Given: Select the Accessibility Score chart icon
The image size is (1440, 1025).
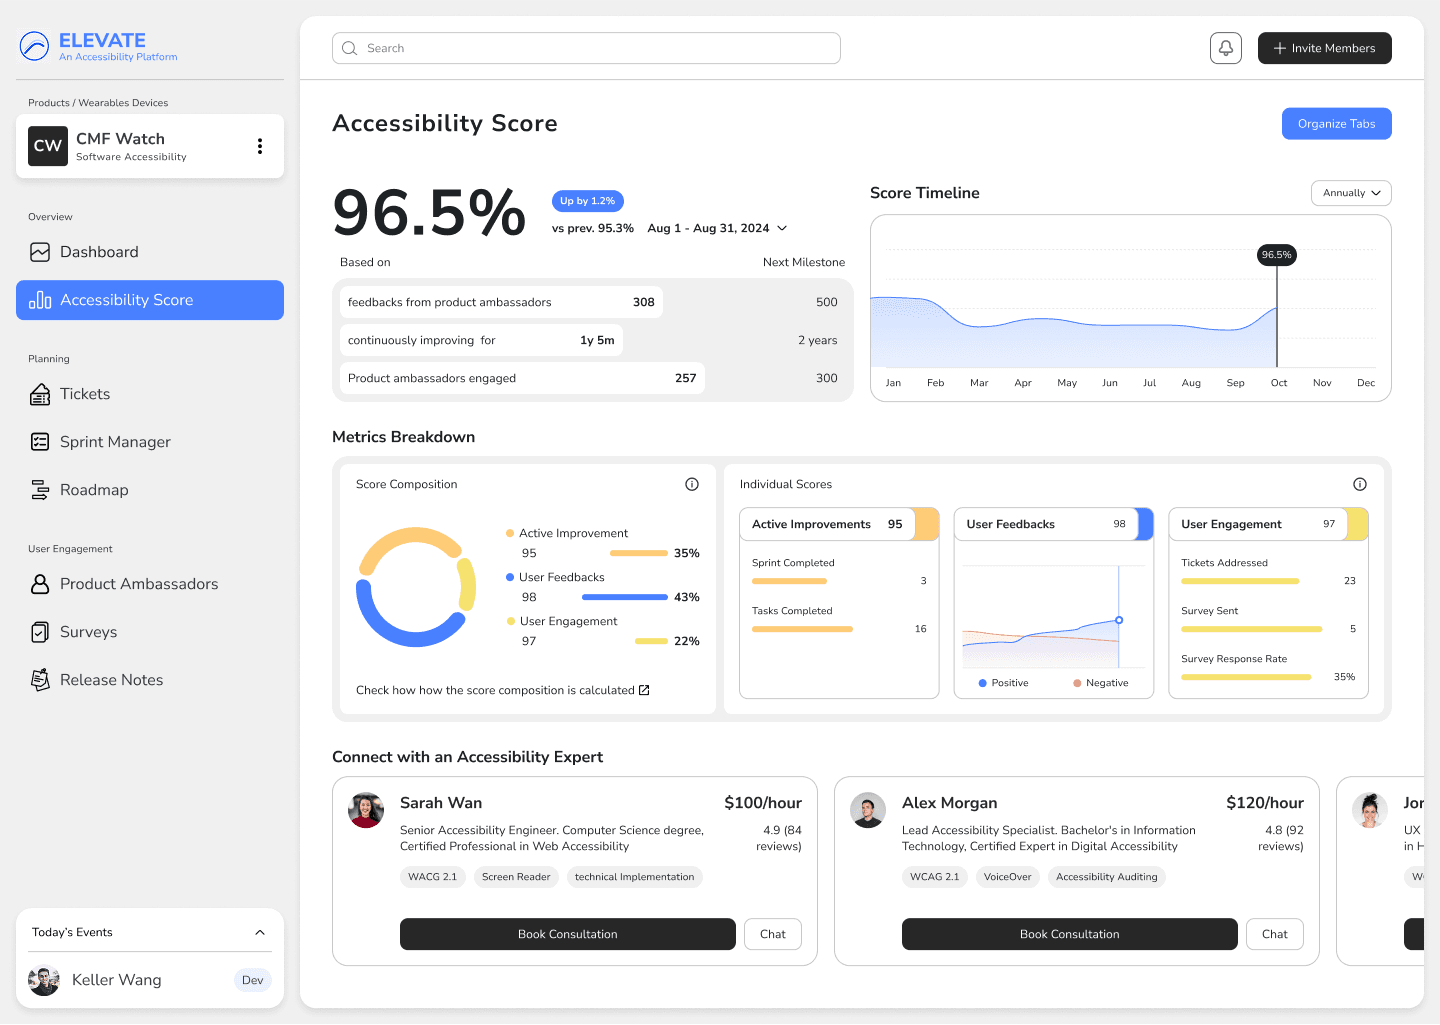Looking at the screenshot, I should point(40,300).
